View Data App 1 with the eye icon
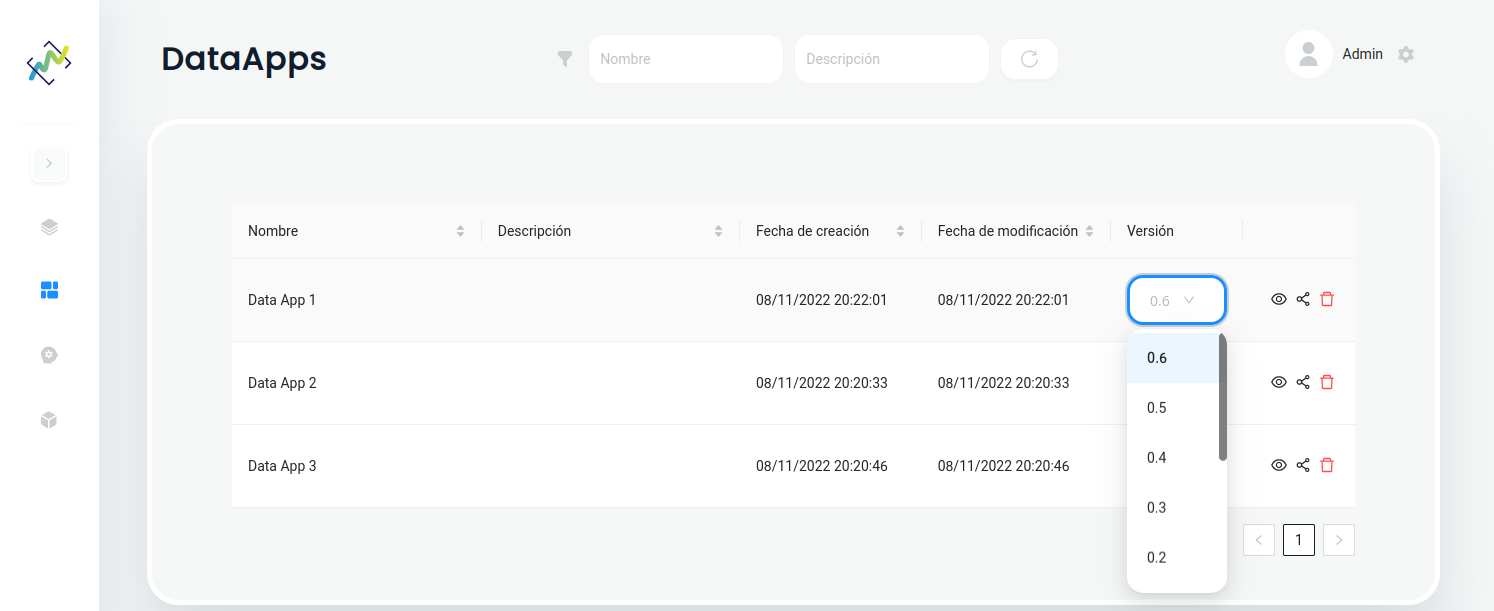This screenshot has width=1494, height=611. tap(1278, 299)
